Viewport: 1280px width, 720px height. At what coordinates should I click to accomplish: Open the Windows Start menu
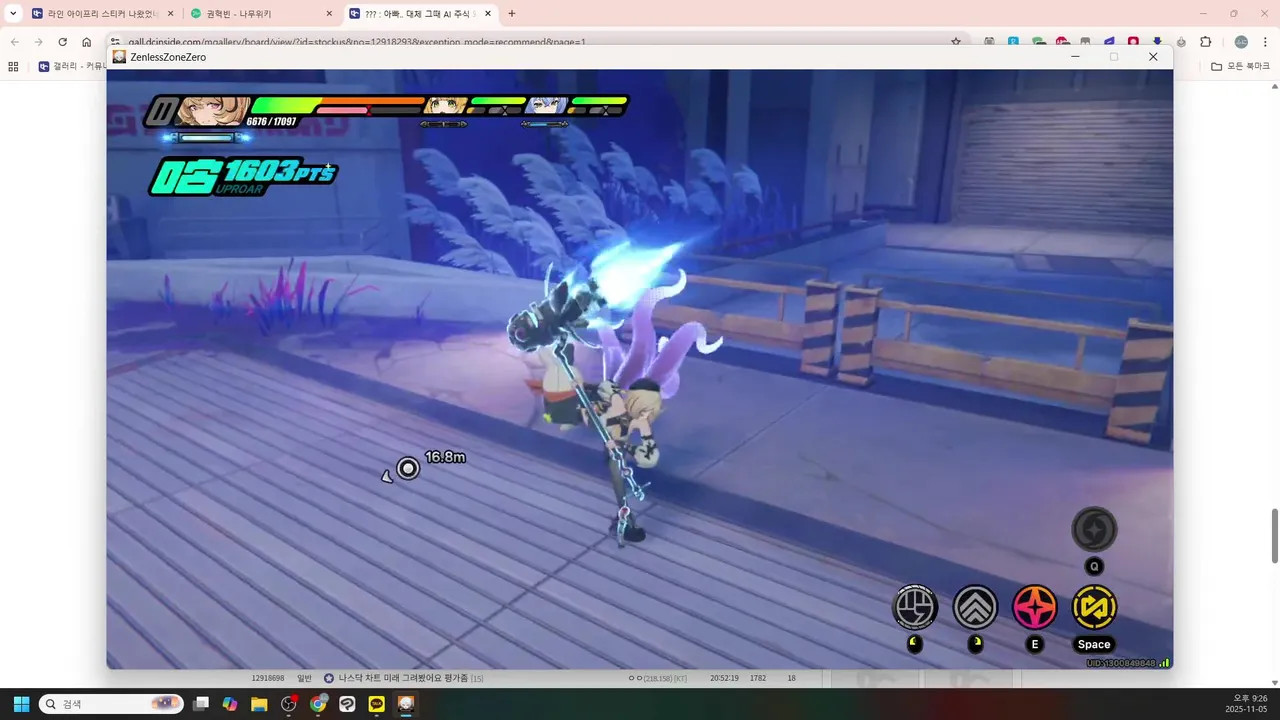(21, 704)
